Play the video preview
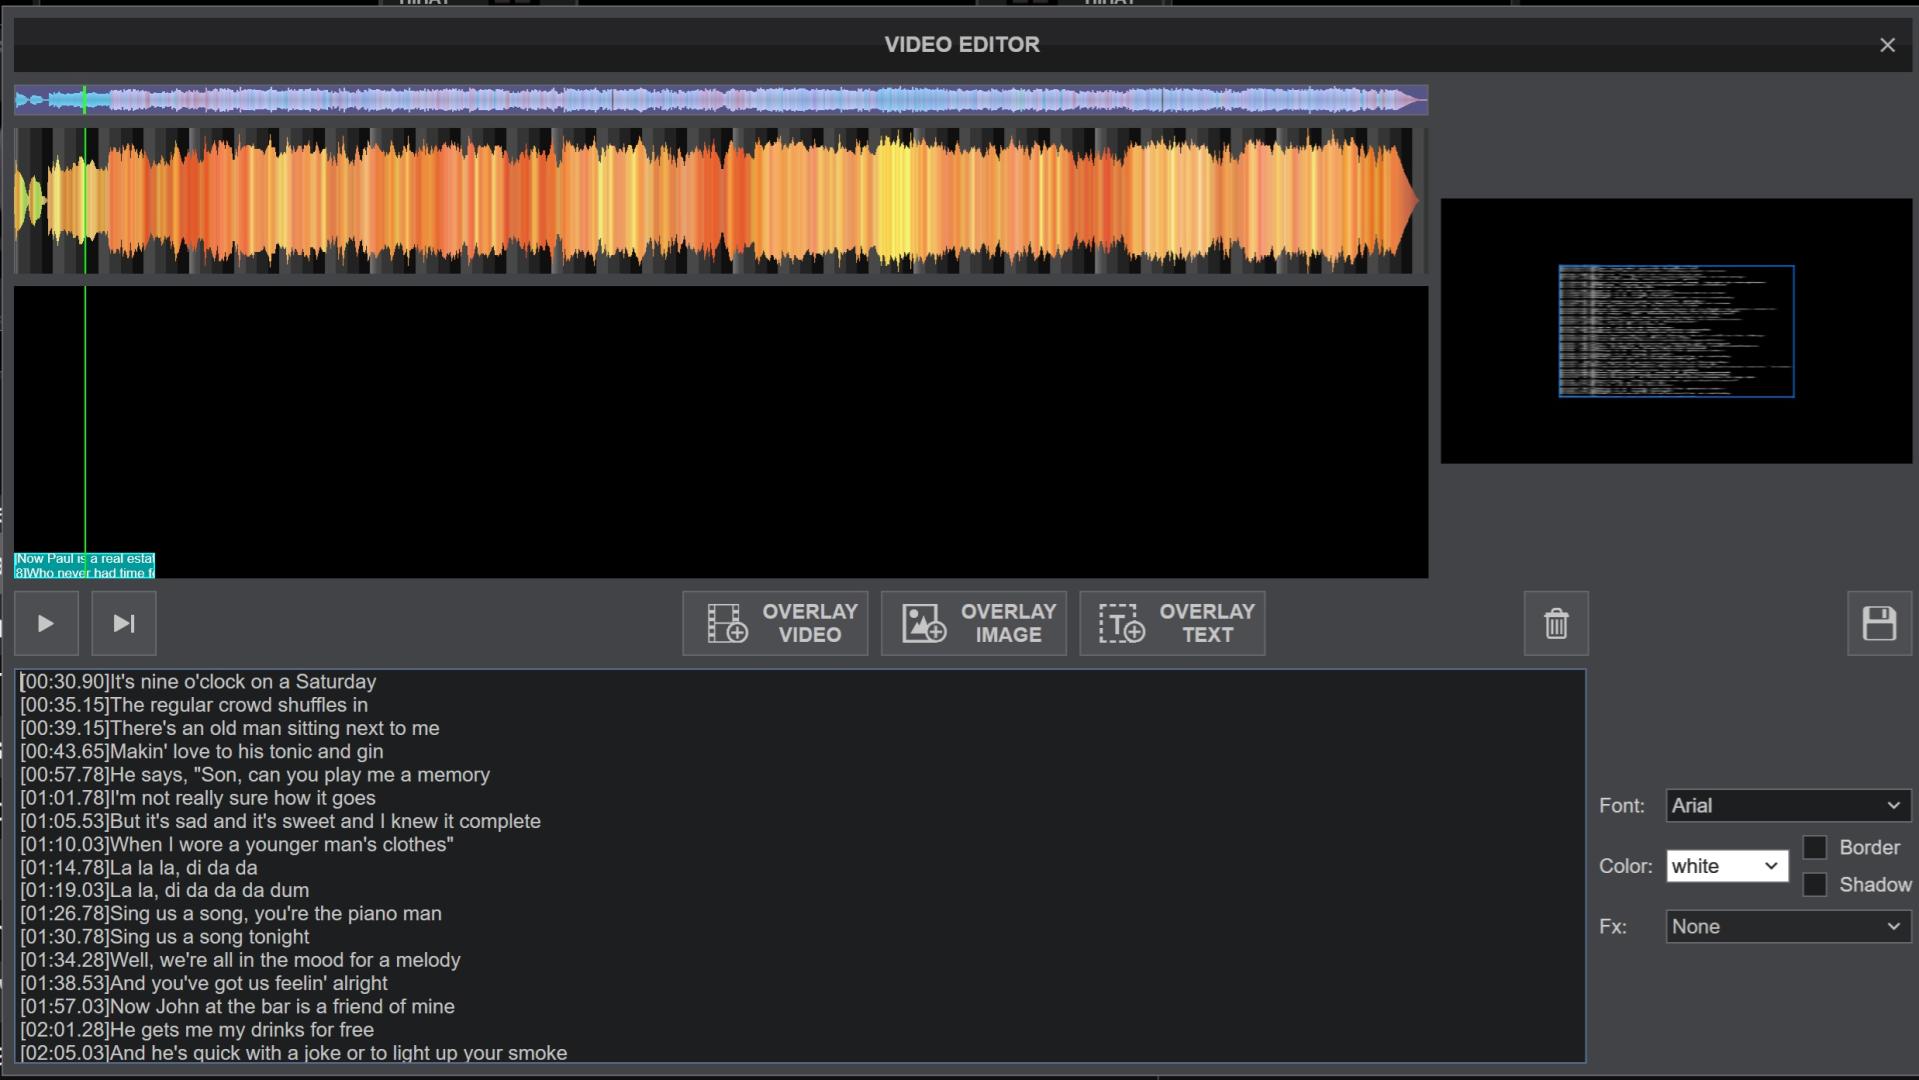This screenshot has width=1919, height=1080. [46, 624]
